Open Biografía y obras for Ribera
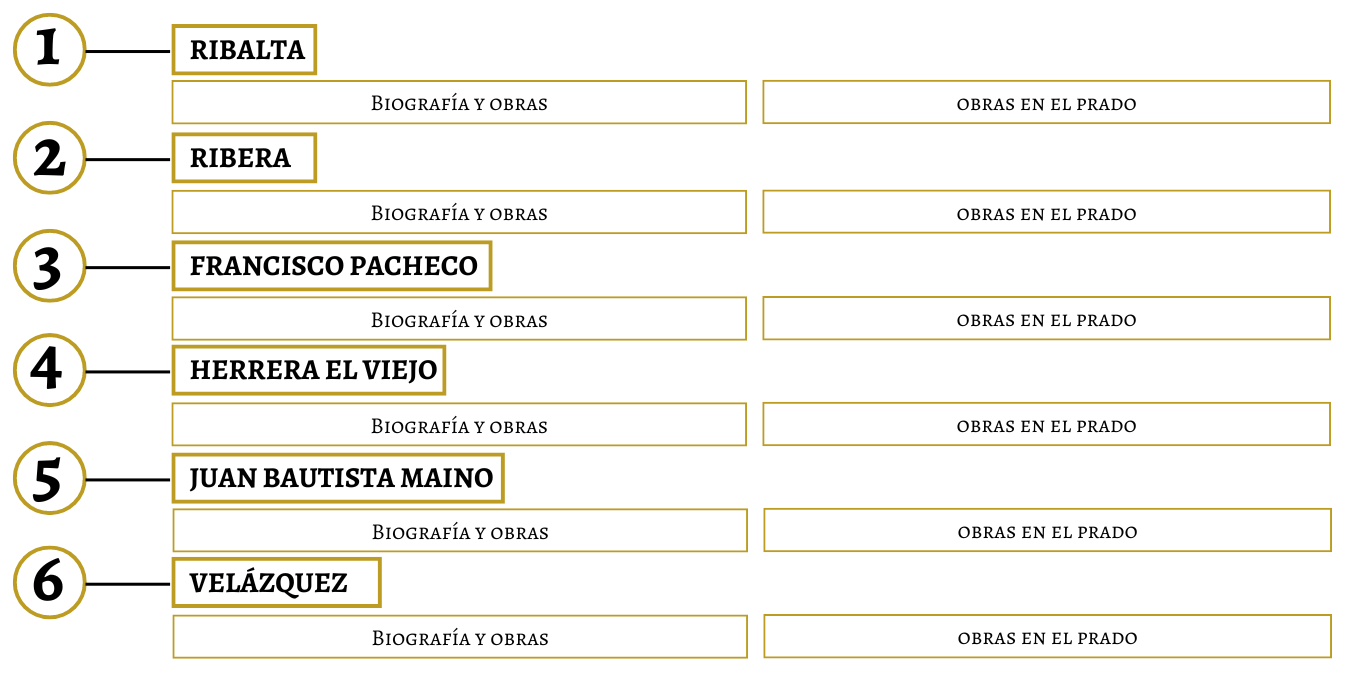 click(459, 212)
